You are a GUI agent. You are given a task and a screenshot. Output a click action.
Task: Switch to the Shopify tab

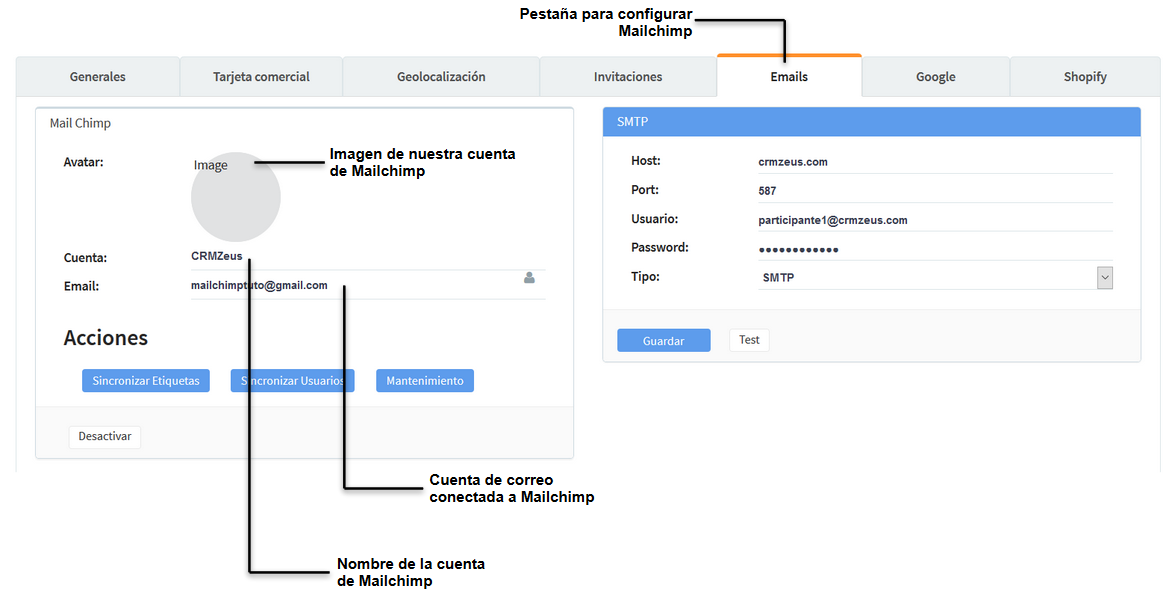1085,77
